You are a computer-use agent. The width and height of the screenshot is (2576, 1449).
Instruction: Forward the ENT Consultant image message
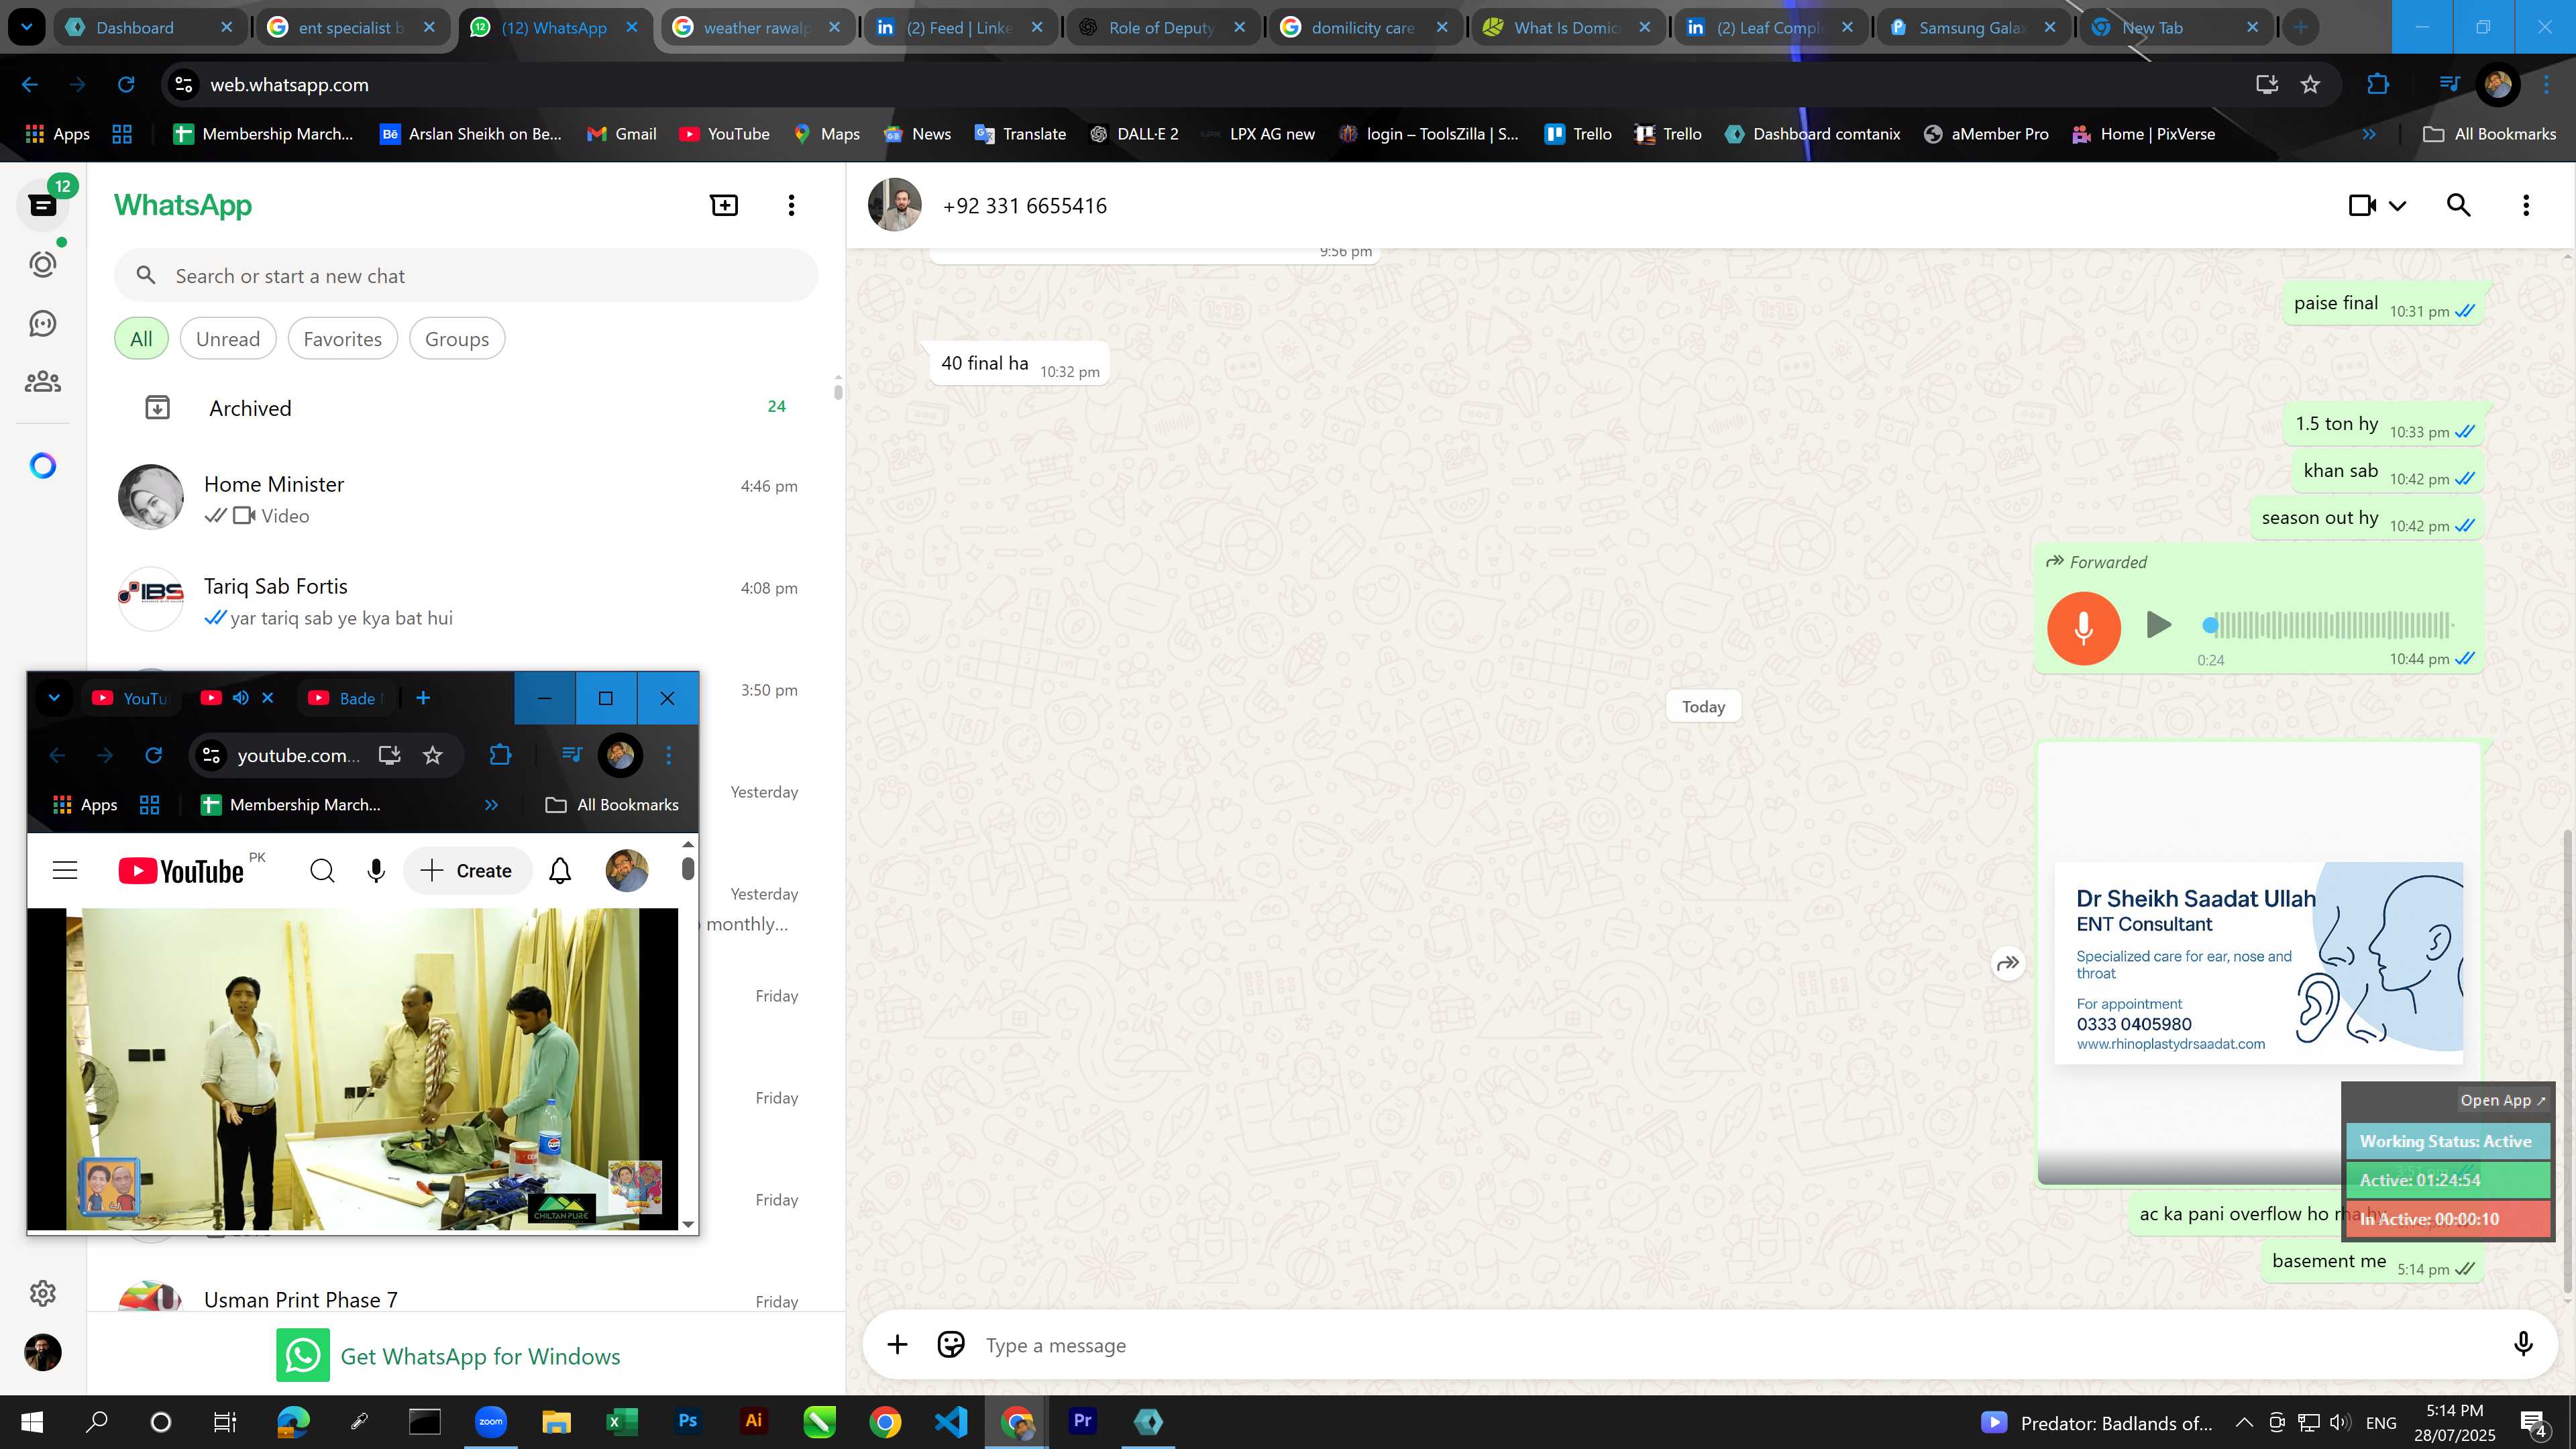pyautogui.click(x=2008, y=963)
